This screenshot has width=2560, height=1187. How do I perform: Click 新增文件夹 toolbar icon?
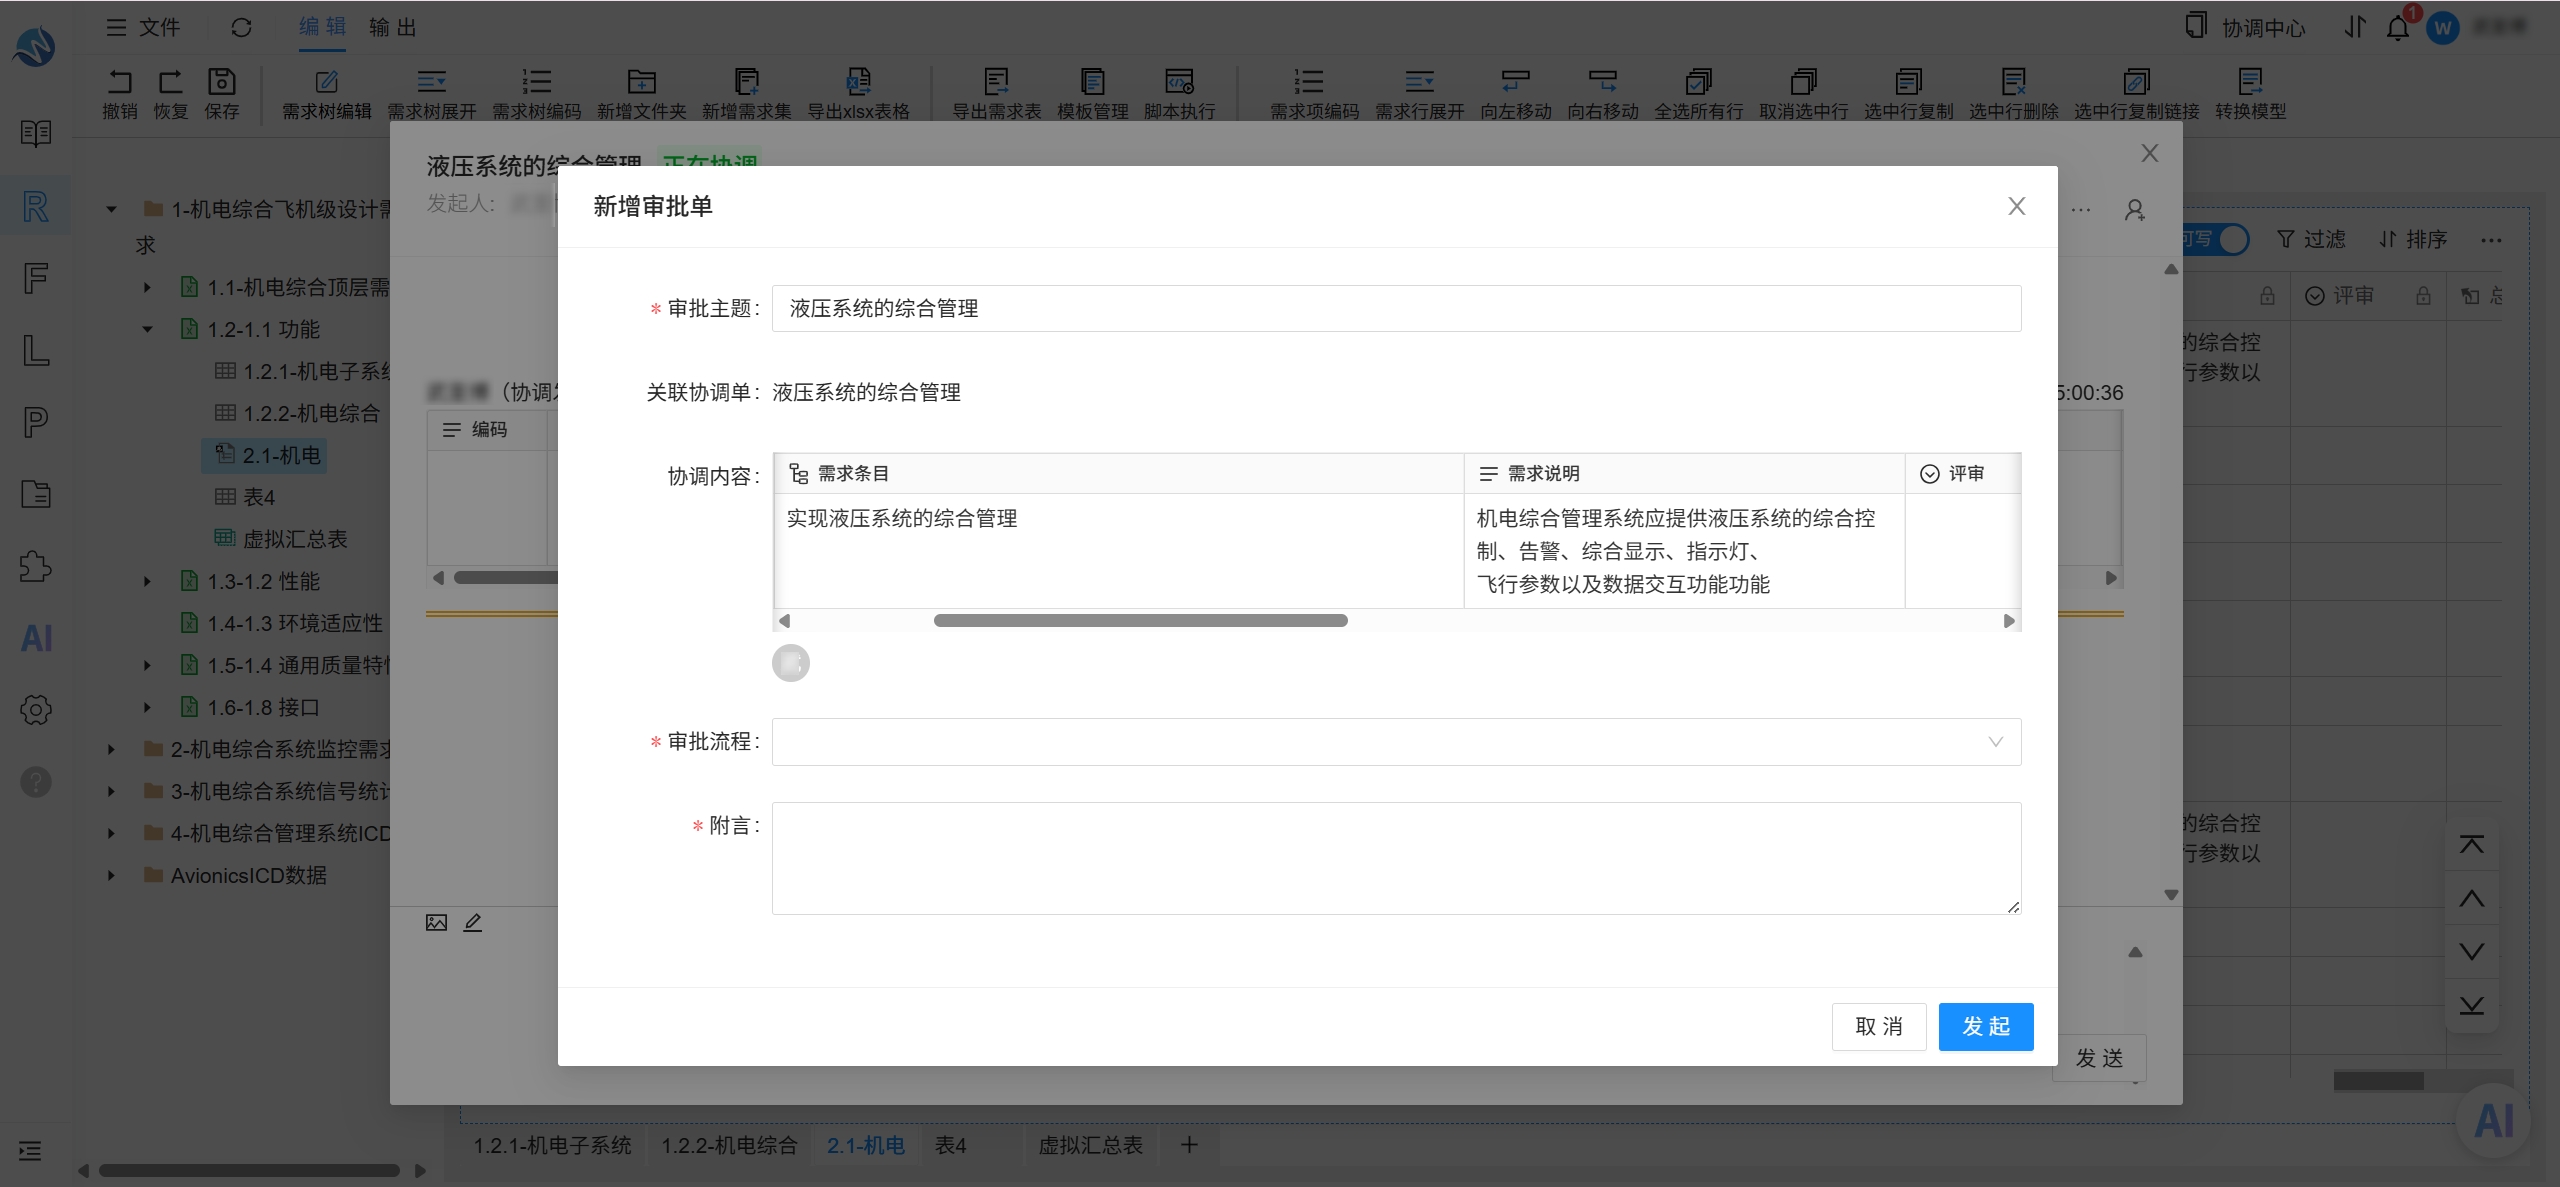[641, 82]
